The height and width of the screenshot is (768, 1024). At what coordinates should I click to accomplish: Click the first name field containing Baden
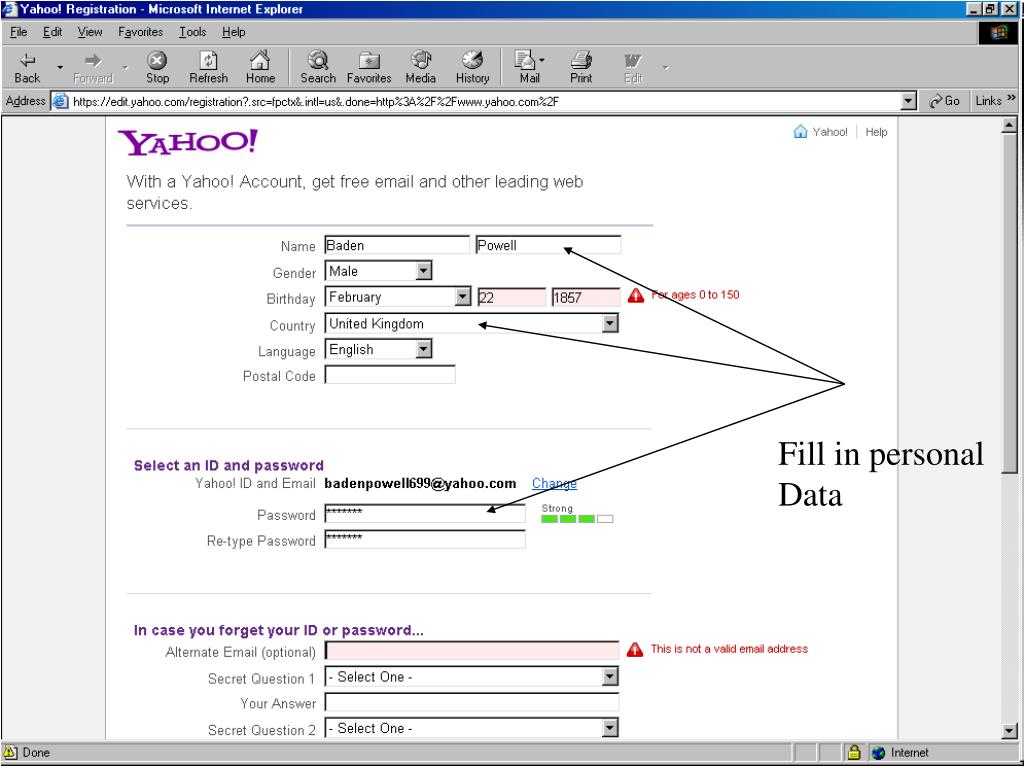click(397, 245)
